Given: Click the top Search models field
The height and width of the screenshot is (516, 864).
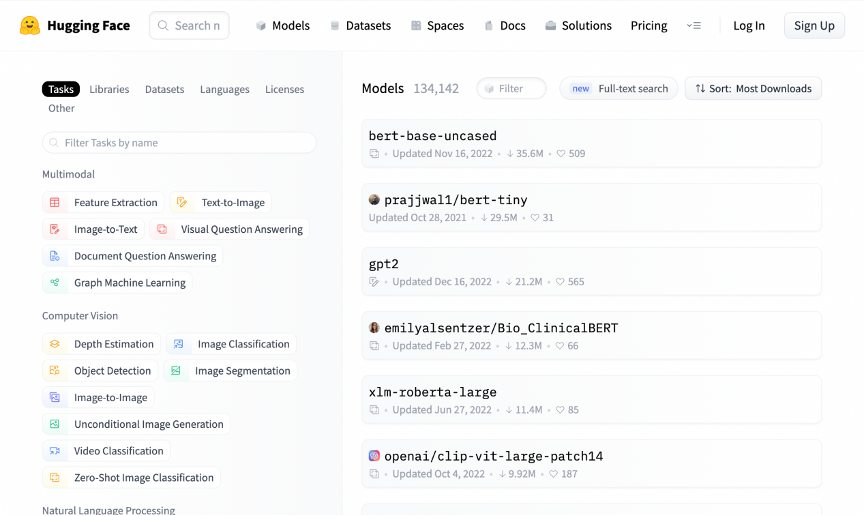Looking at the screenshot, I should point(189,25).
